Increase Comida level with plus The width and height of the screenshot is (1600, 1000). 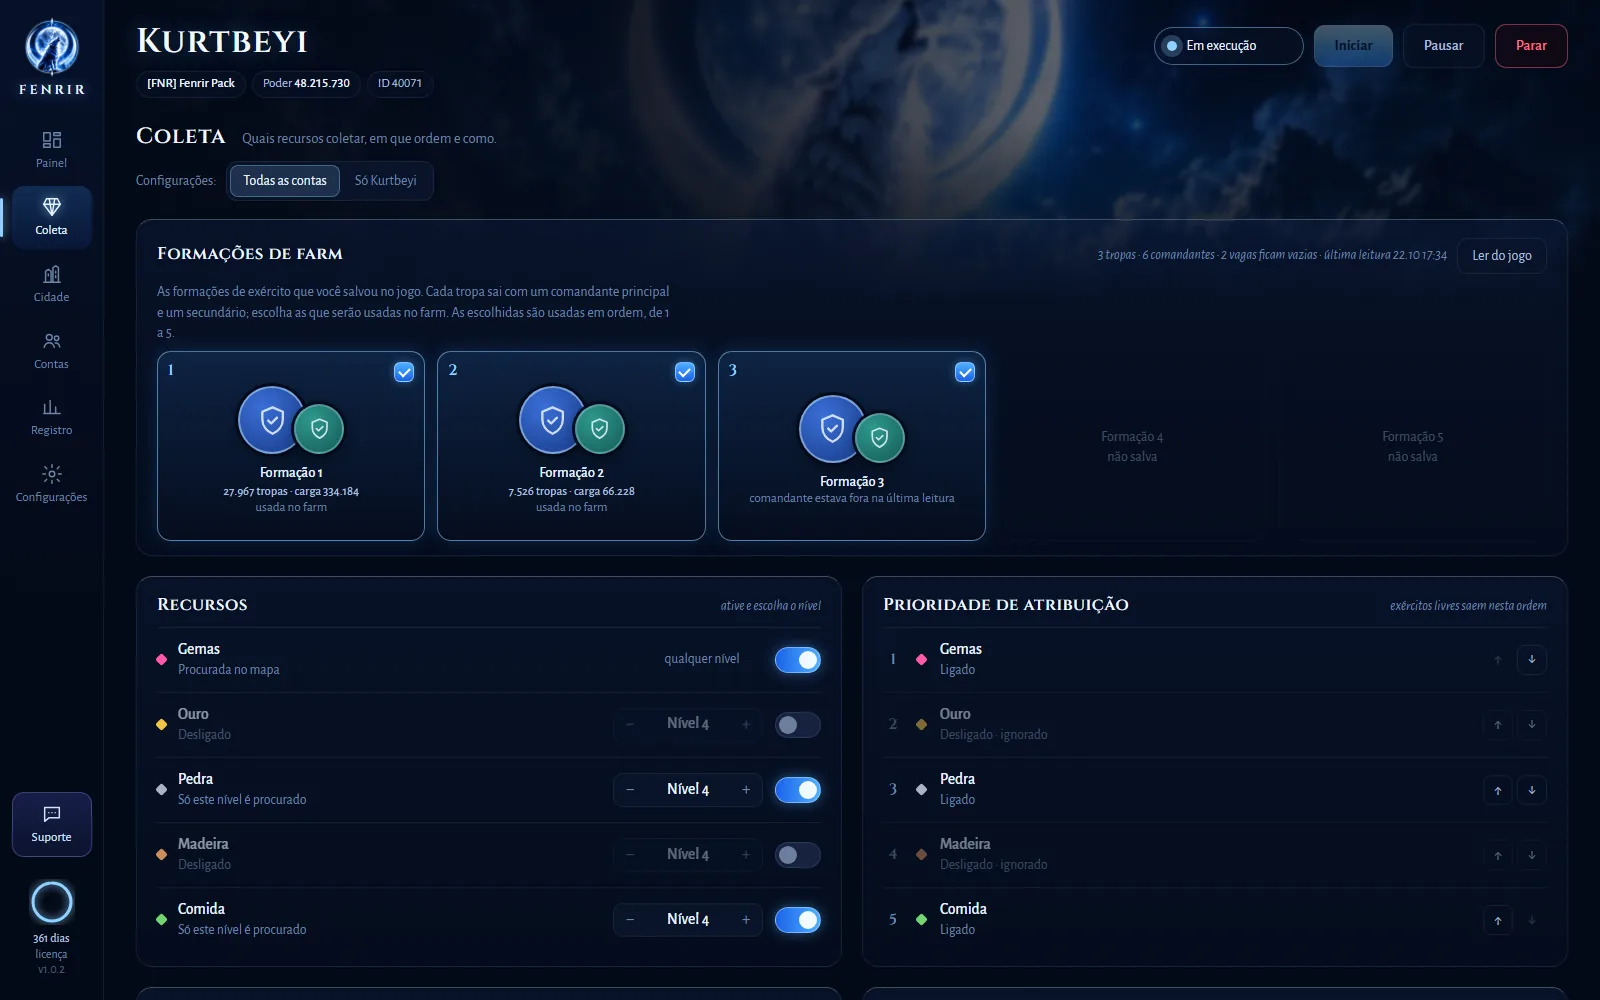tap(746, 920)
